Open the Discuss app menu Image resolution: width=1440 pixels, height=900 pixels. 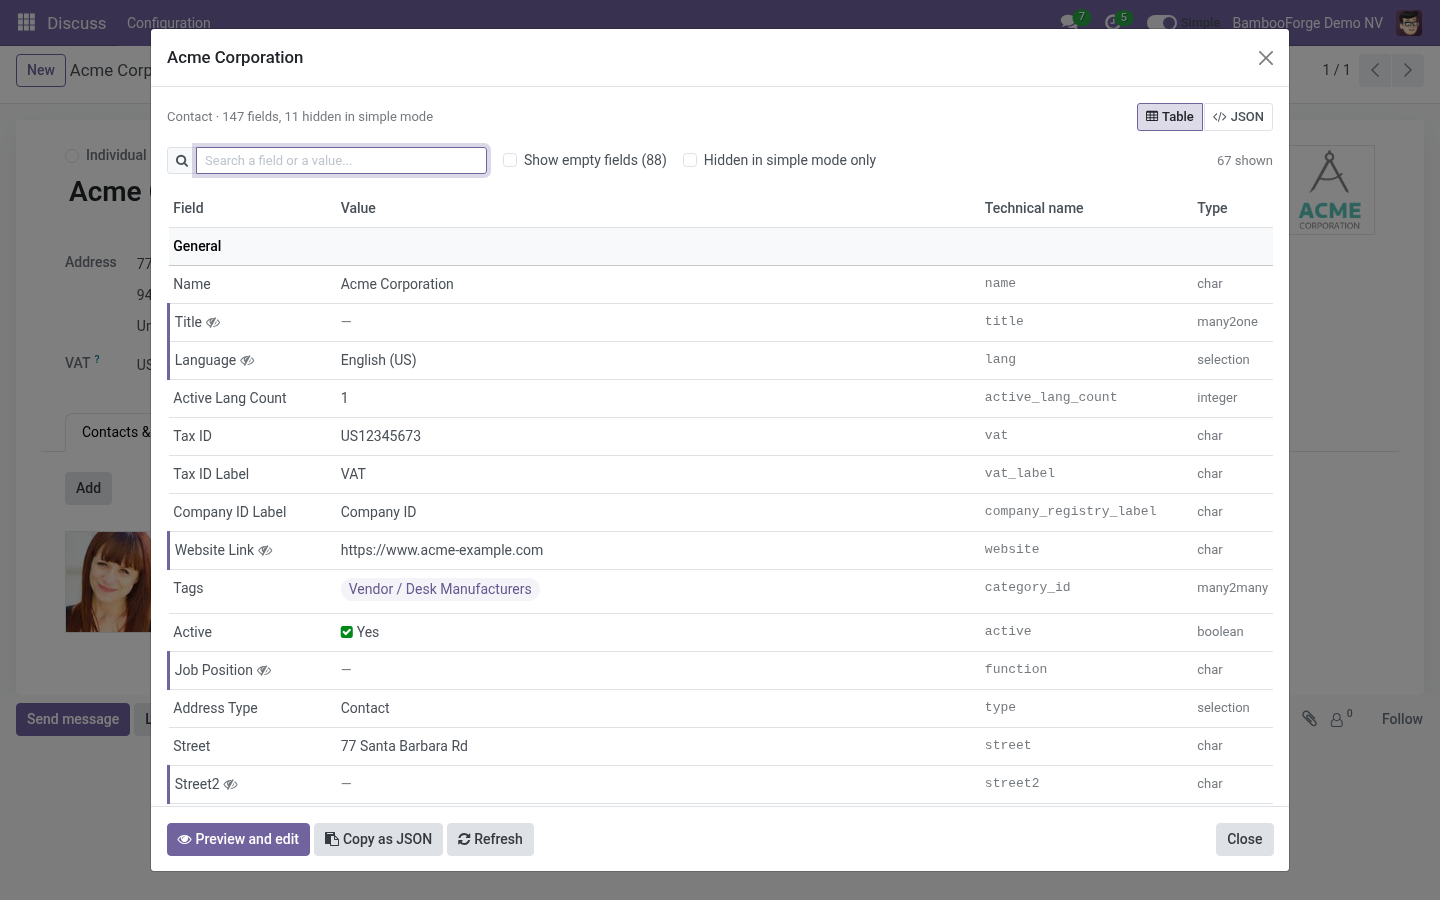[76, 22]
